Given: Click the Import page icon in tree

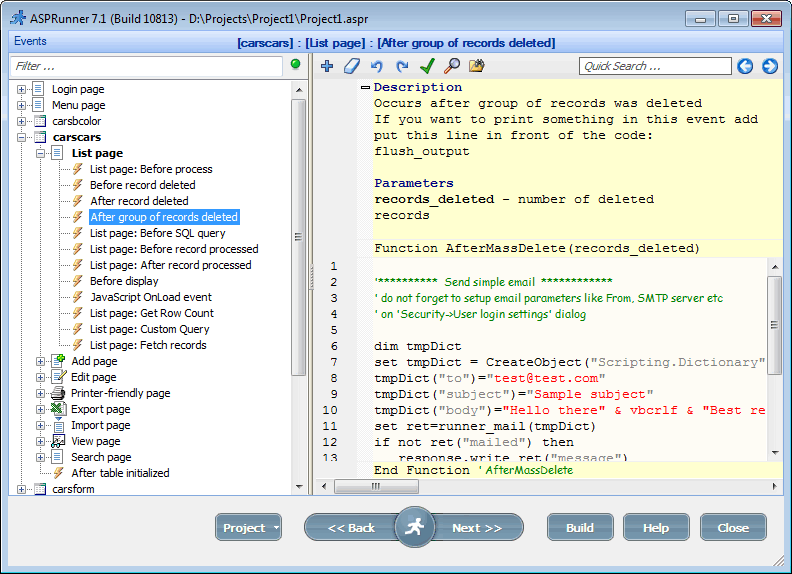Looking at the screenshot, I should tap(59, 425).
